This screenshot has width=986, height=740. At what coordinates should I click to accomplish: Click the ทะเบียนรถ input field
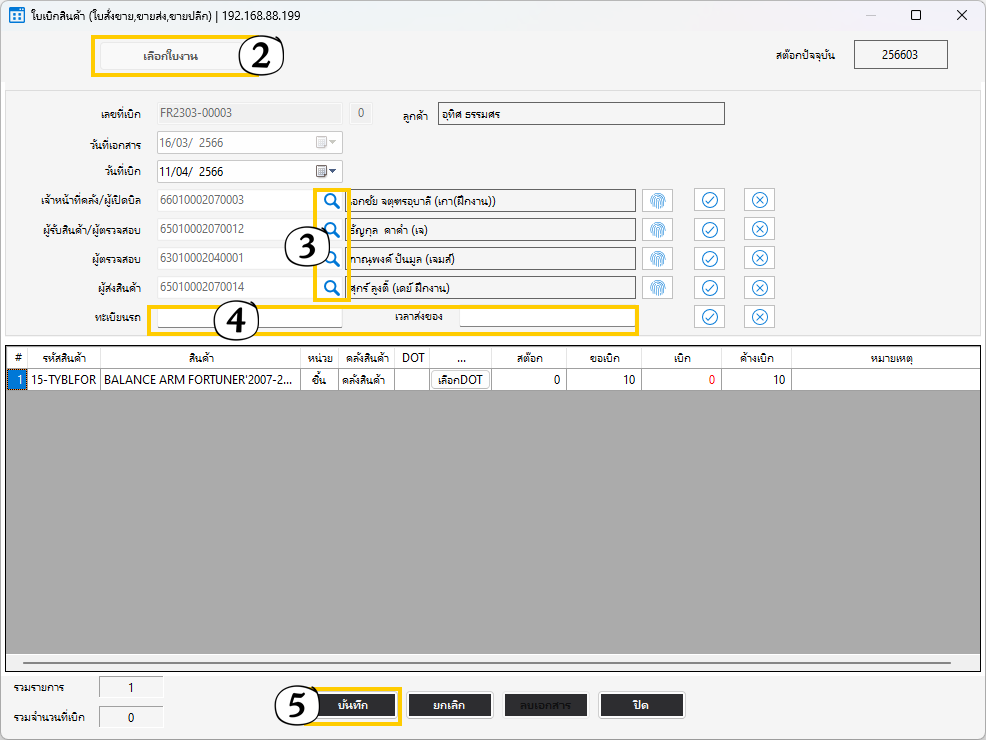250,319
